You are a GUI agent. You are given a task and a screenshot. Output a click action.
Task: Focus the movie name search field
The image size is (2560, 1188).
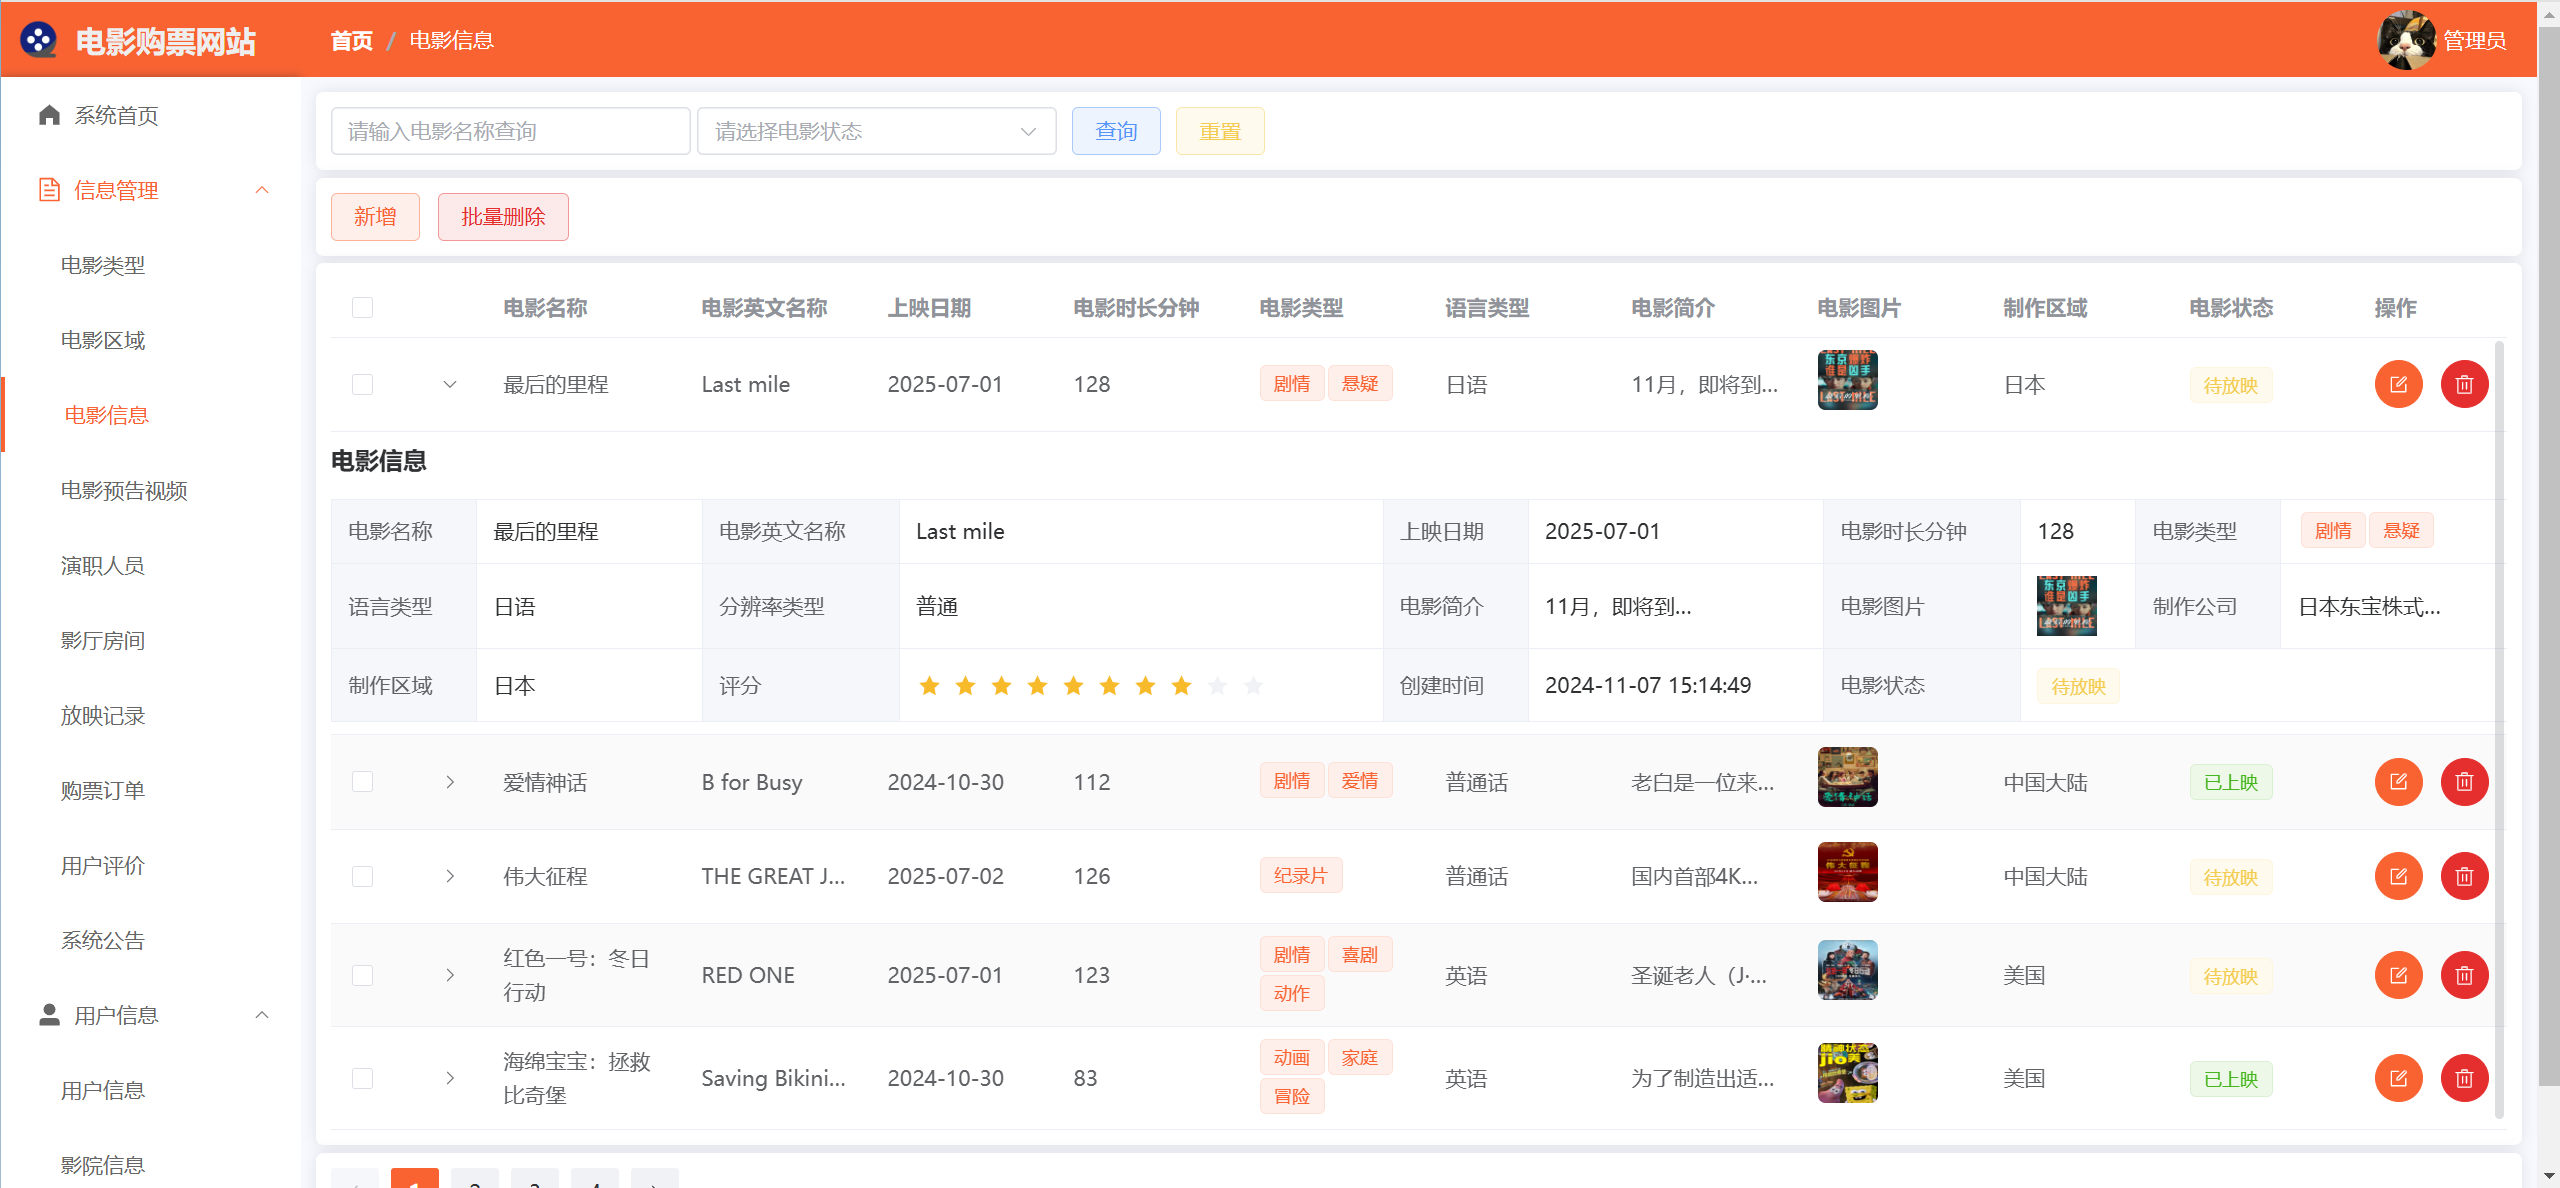(x=510, y=131)
